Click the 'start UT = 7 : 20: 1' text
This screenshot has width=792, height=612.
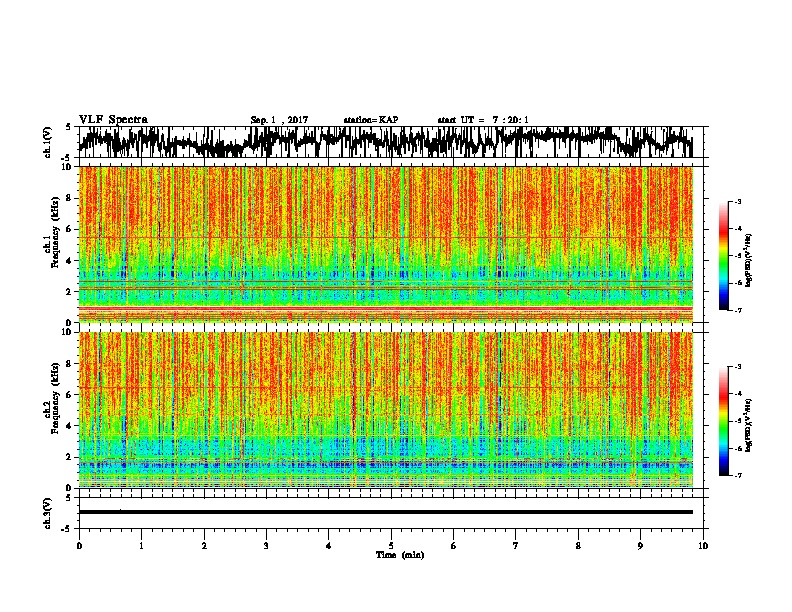coord(483,120)
